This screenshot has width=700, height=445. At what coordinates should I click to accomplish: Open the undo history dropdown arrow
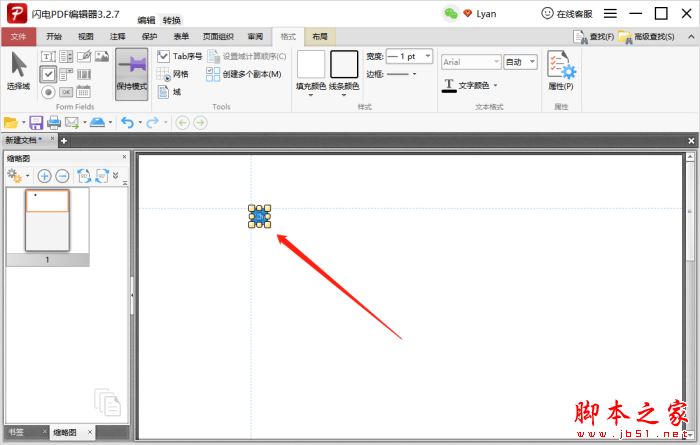140,122
